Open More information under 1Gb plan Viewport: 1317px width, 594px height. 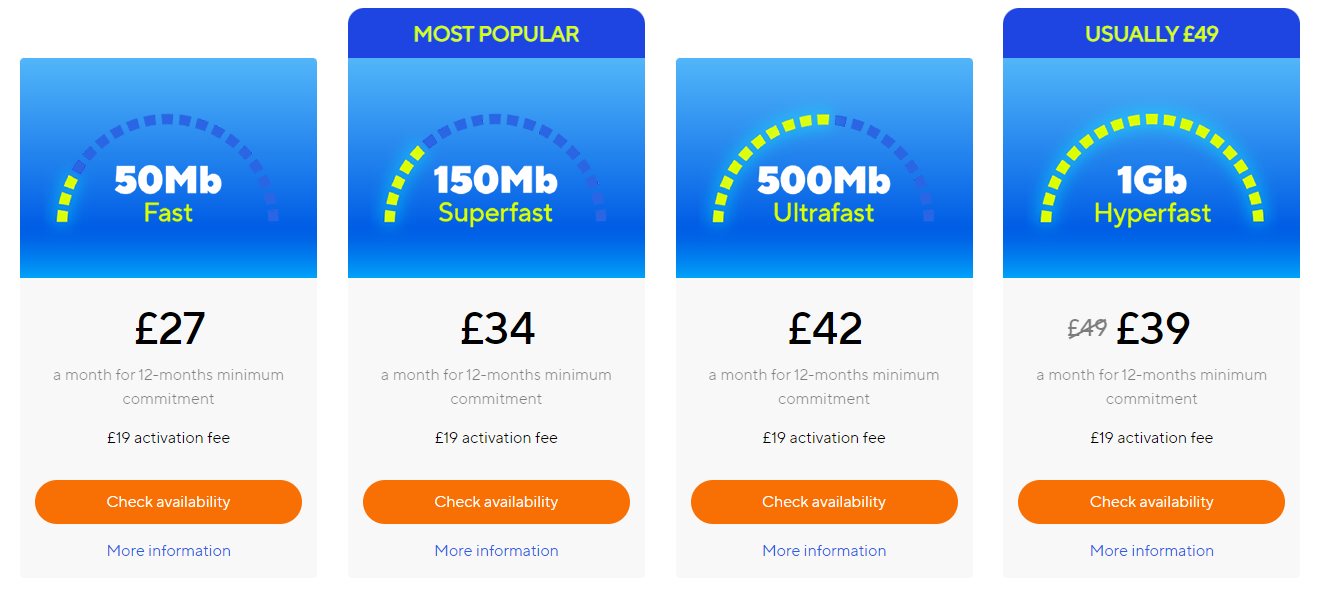coord(1151,551)
